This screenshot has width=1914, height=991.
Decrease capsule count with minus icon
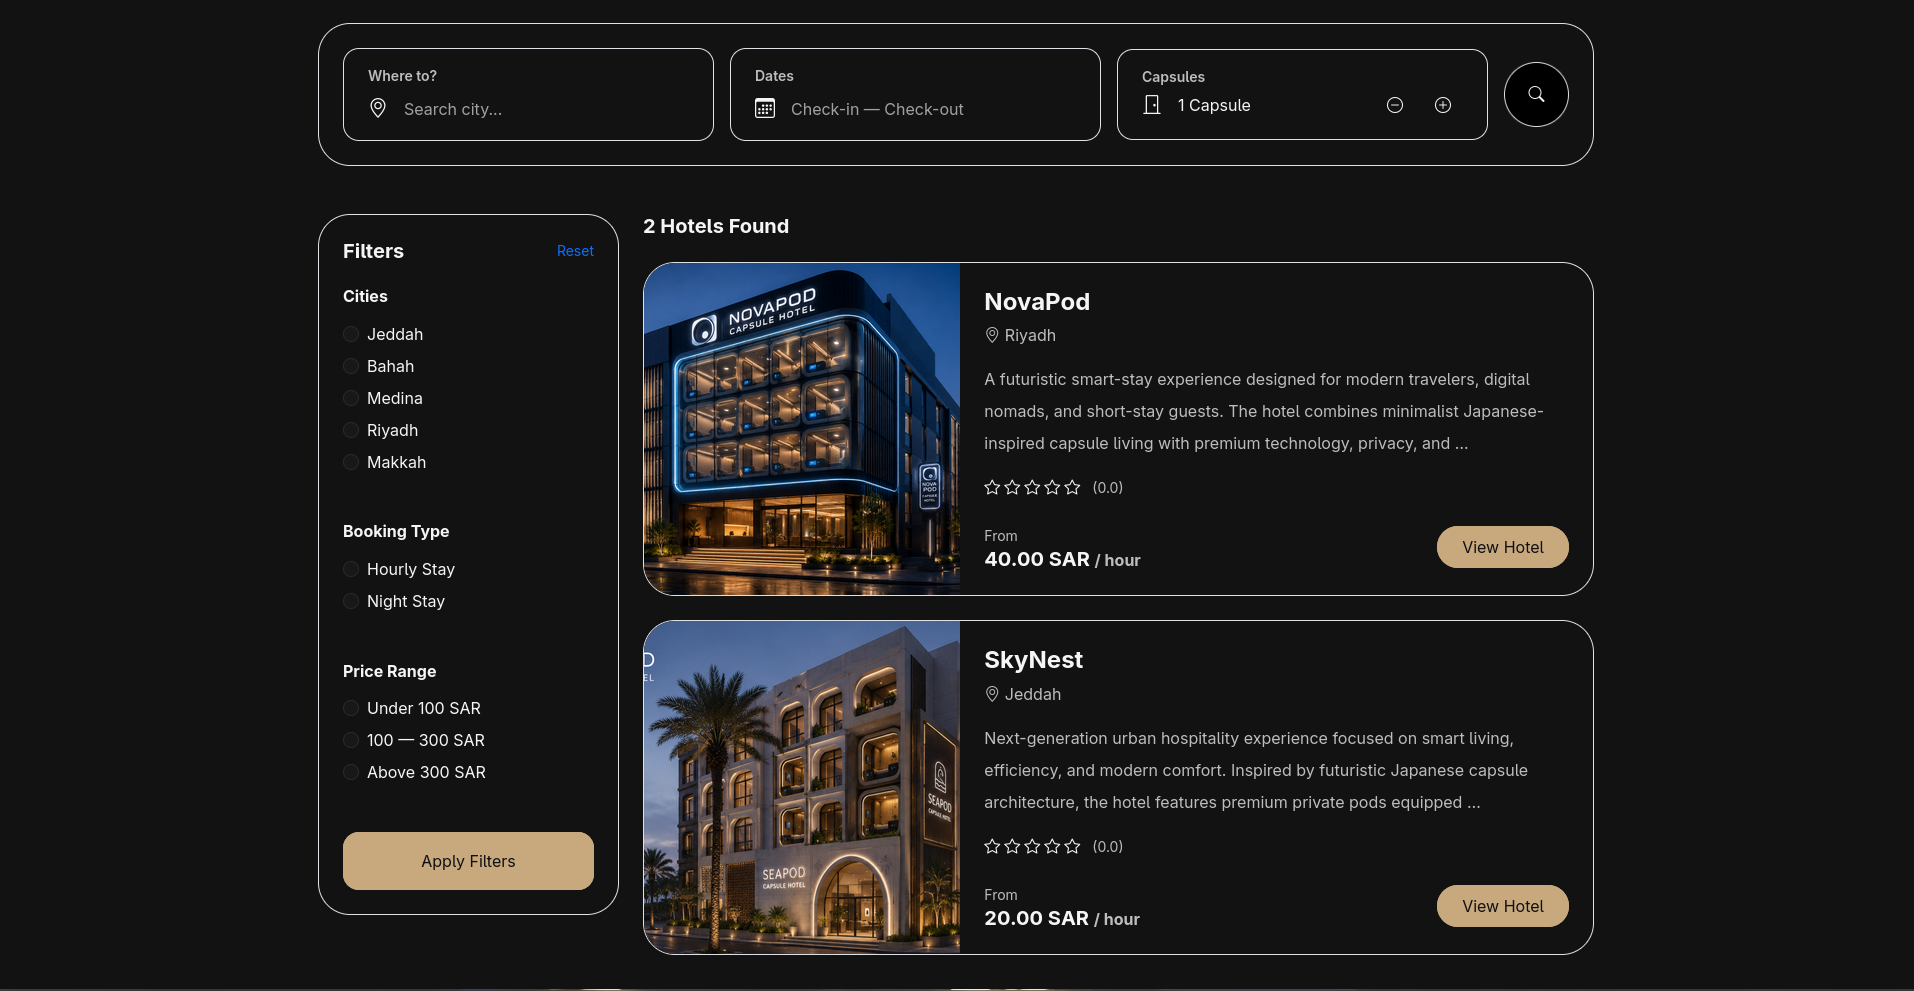click(x=1395, y=105)
